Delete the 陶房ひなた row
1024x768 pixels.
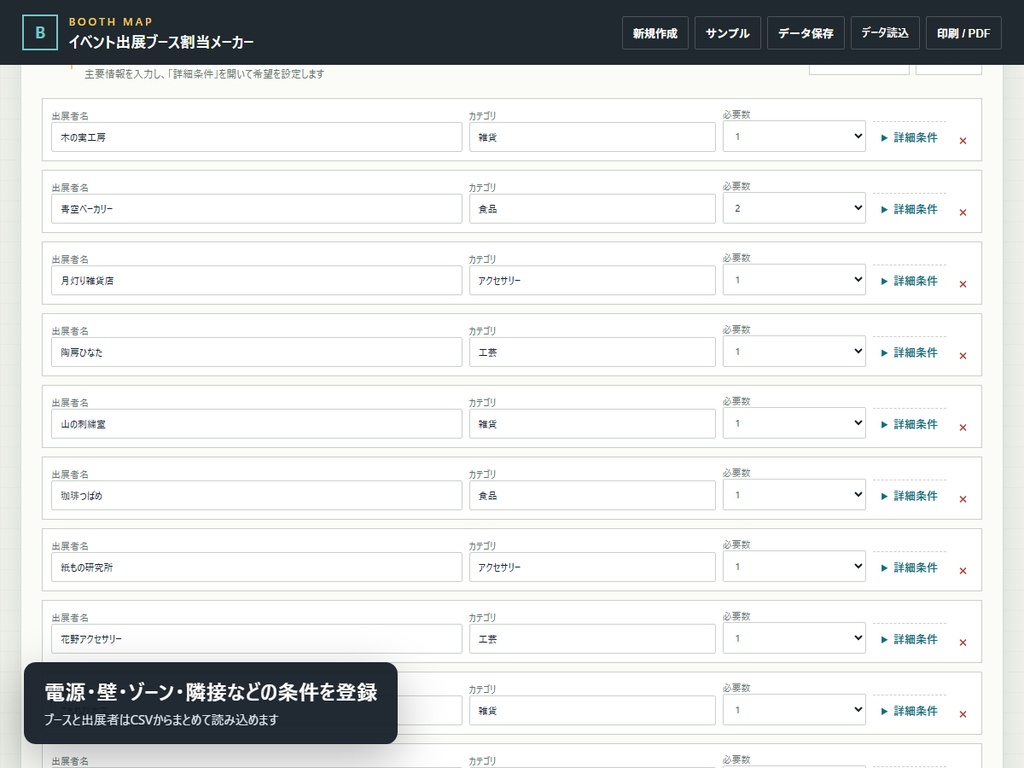(963, 356)
